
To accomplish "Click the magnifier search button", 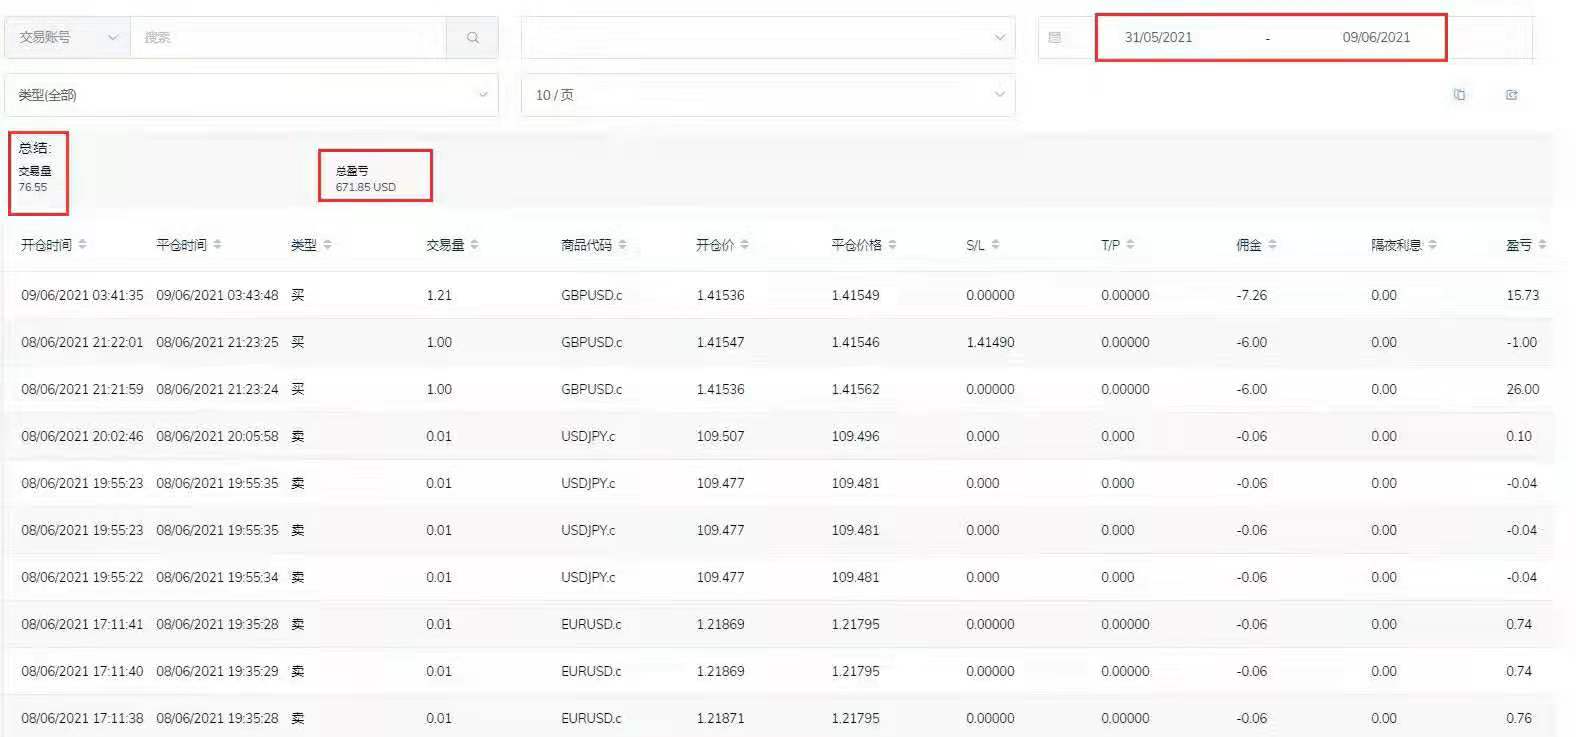I will (x=472, y=38).
